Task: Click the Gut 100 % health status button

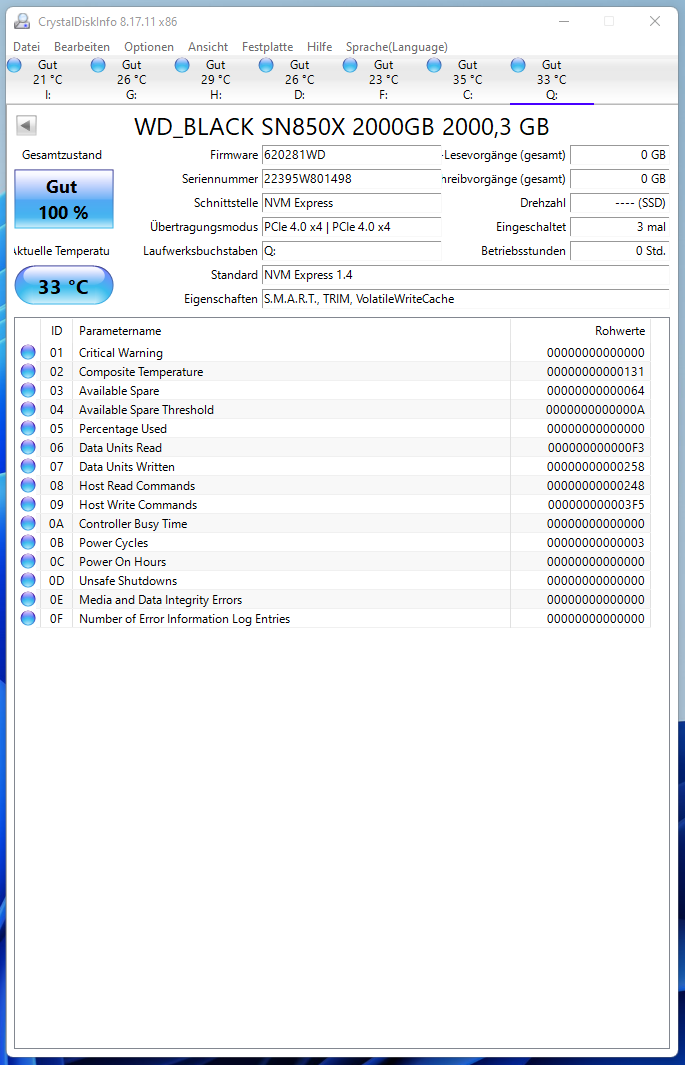Action: click(x=64, y=199)
